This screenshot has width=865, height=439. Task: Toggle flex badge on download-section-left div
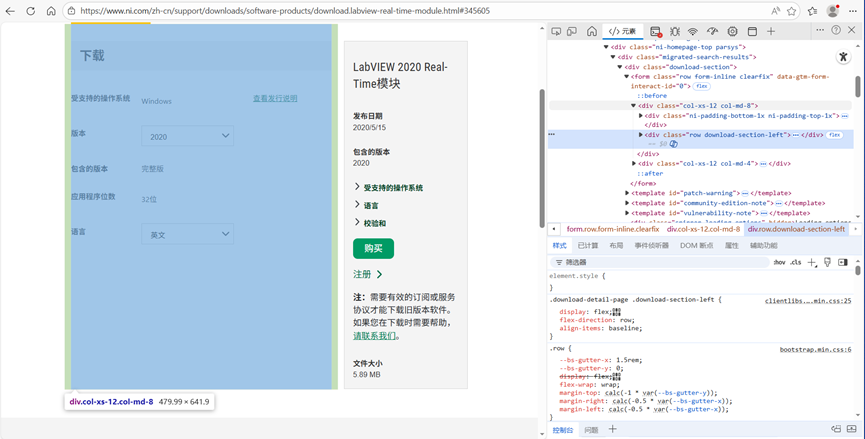click(x=835, y=135)
